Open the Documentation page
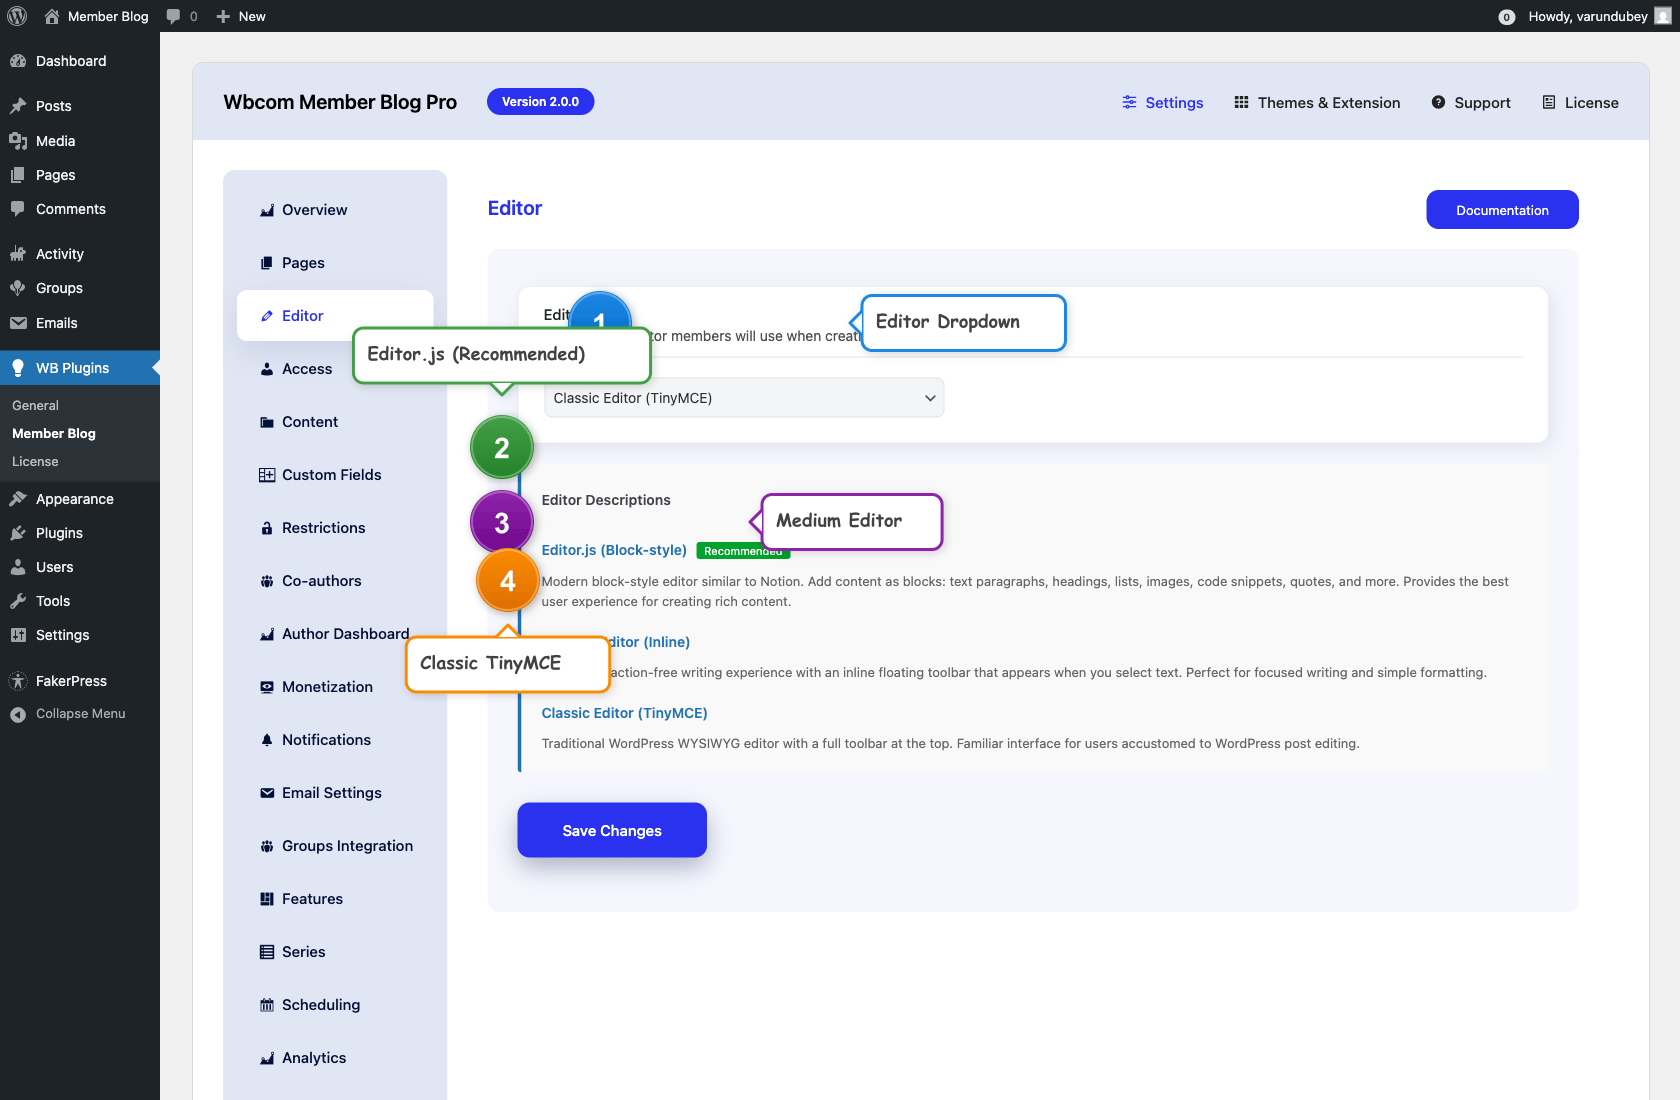1680x1100 pixels. [x=1502, y=209]
